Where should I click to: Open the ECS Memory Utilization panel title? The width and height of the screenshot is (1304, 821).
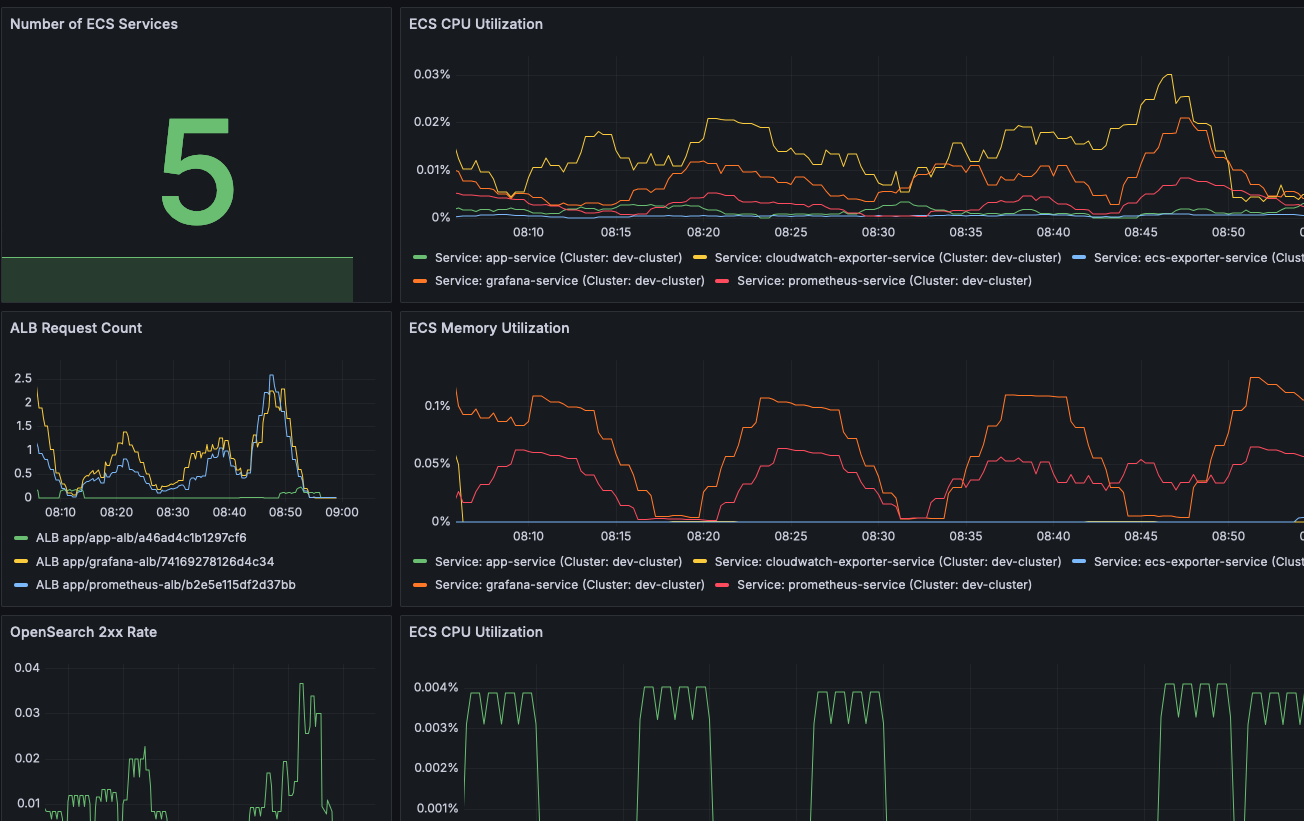coord(489,328)
